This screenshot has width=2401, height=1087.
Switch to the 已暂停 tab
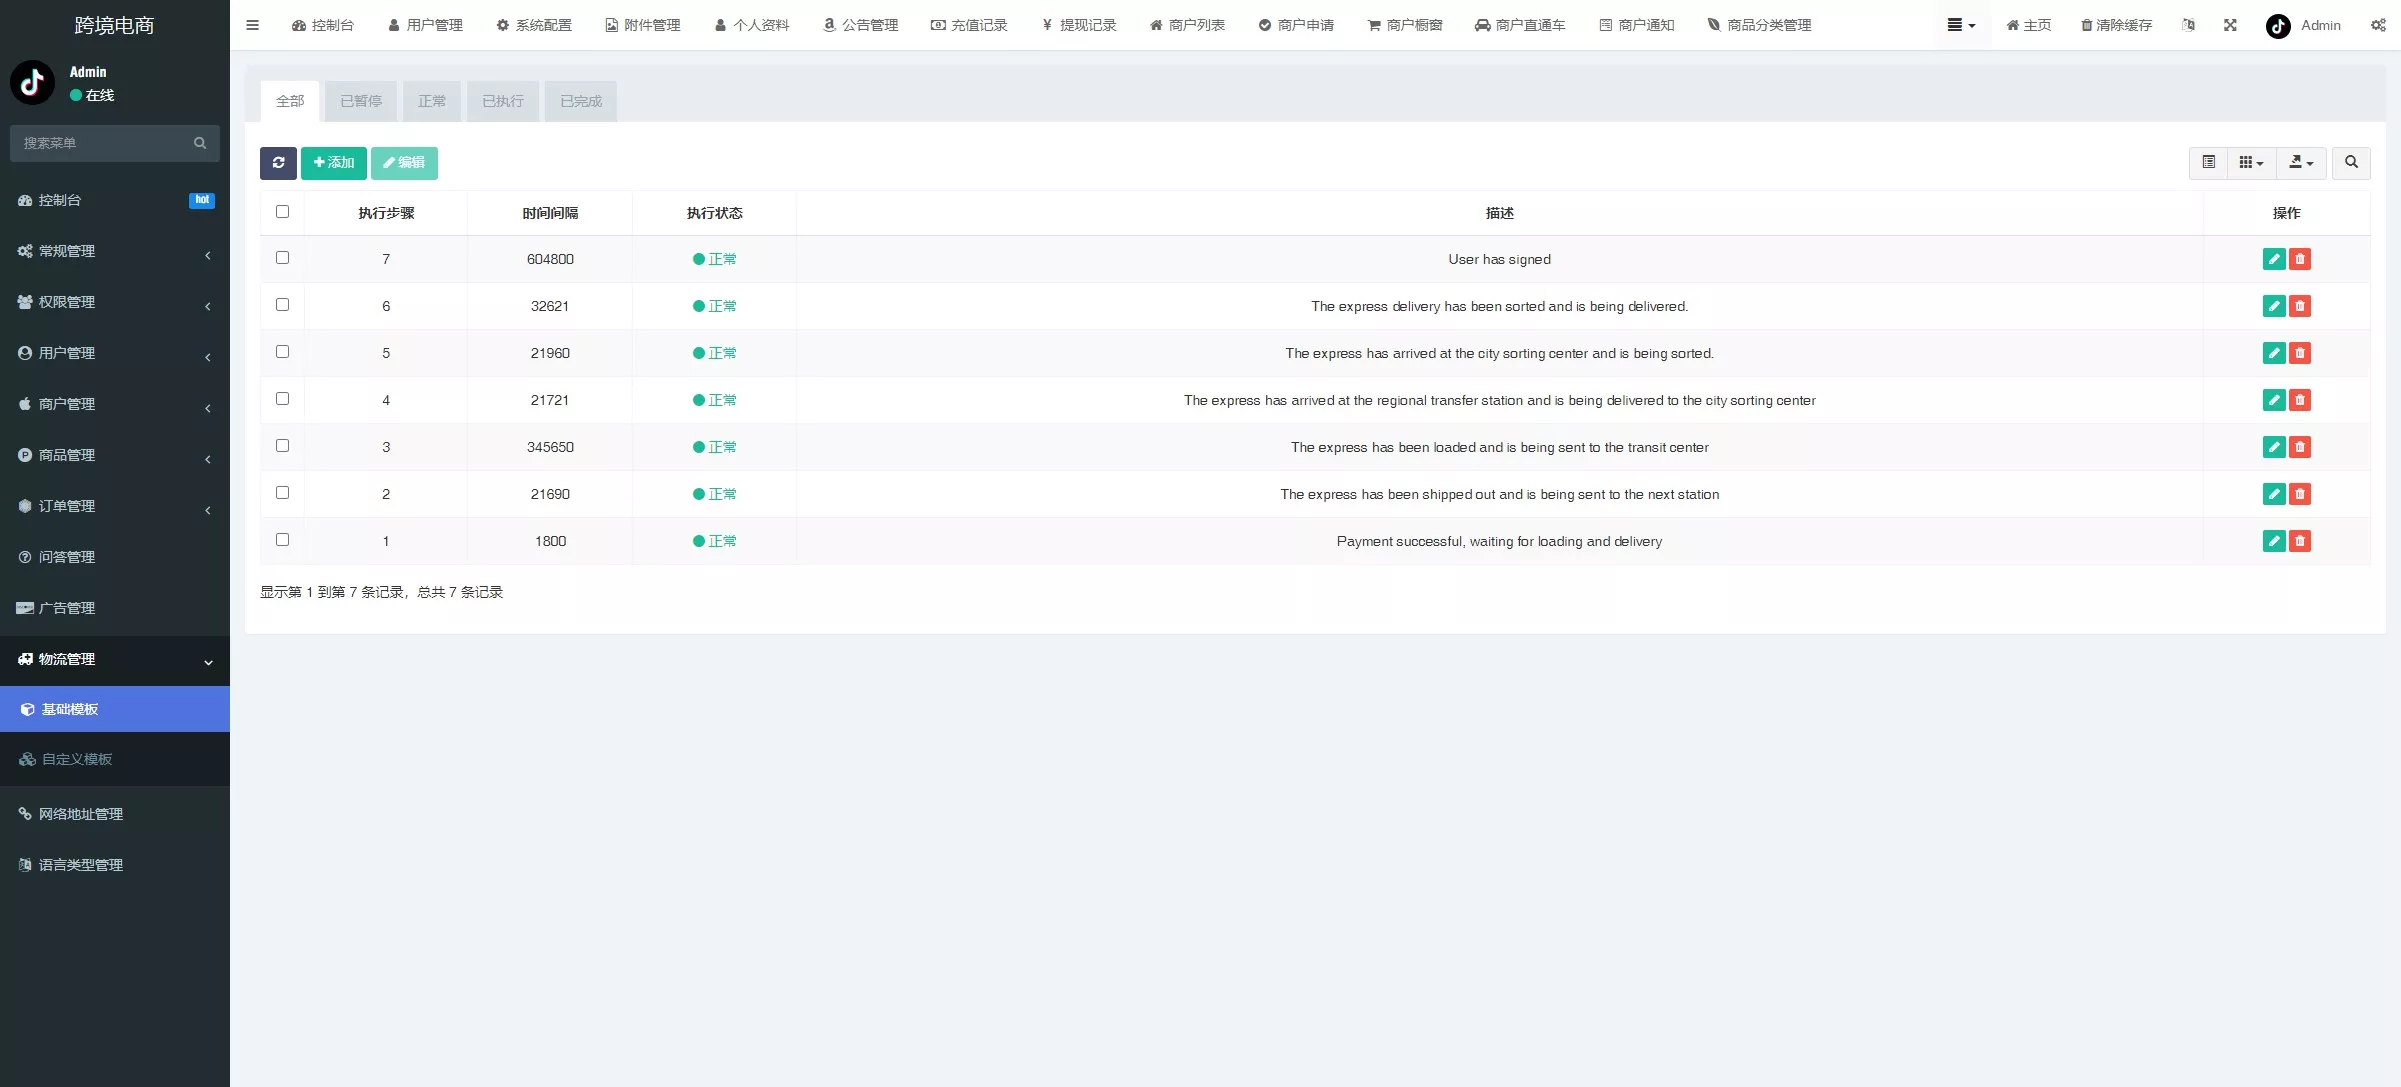point(360,101)
